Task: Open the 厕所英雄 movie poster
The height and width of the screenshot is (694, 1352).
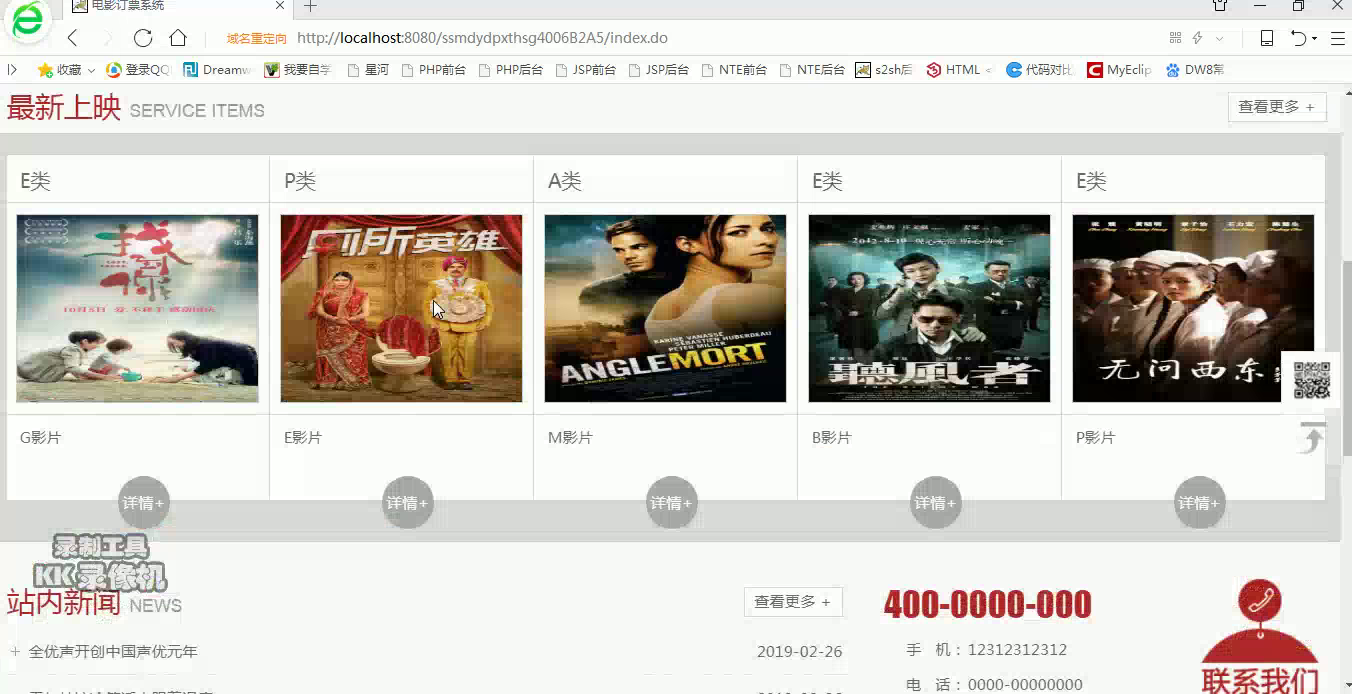Action: (x=401, y=308)
